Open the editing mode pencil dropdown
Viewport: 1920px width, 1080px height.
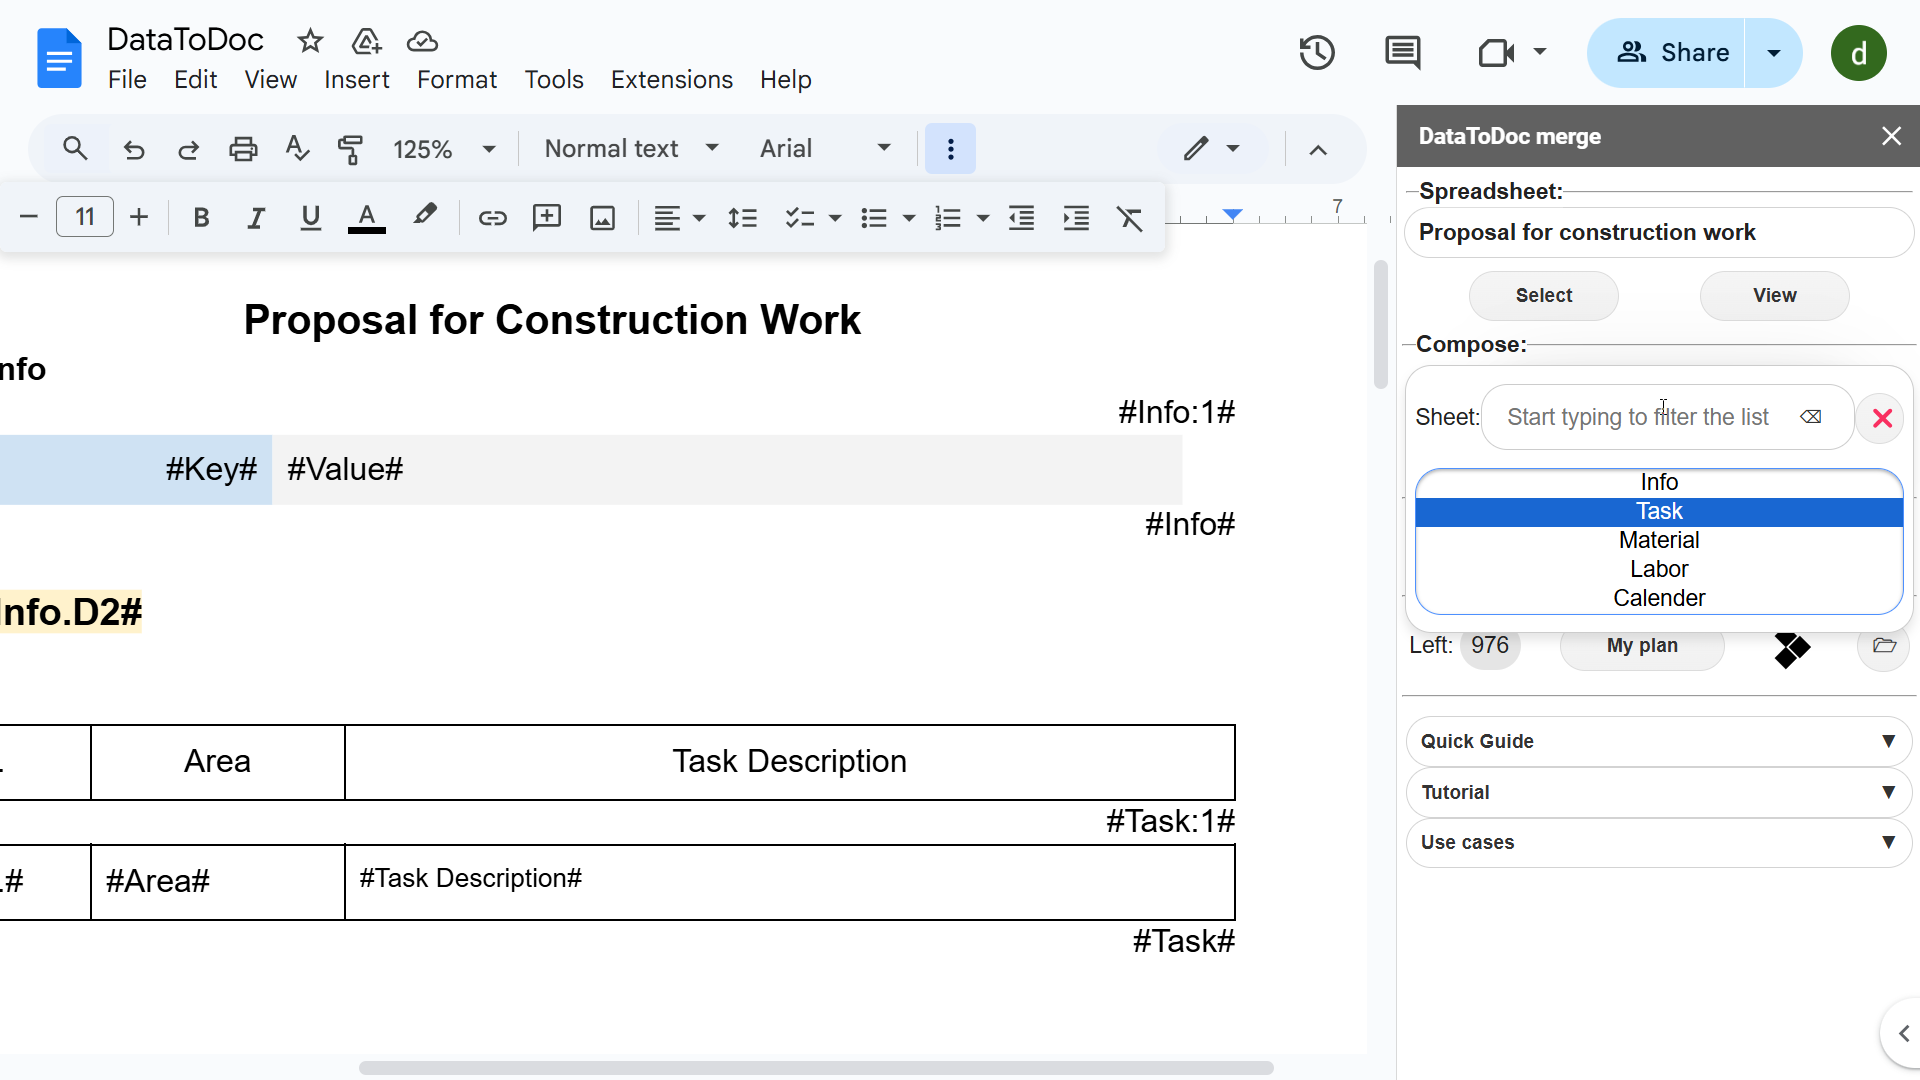1211,149
